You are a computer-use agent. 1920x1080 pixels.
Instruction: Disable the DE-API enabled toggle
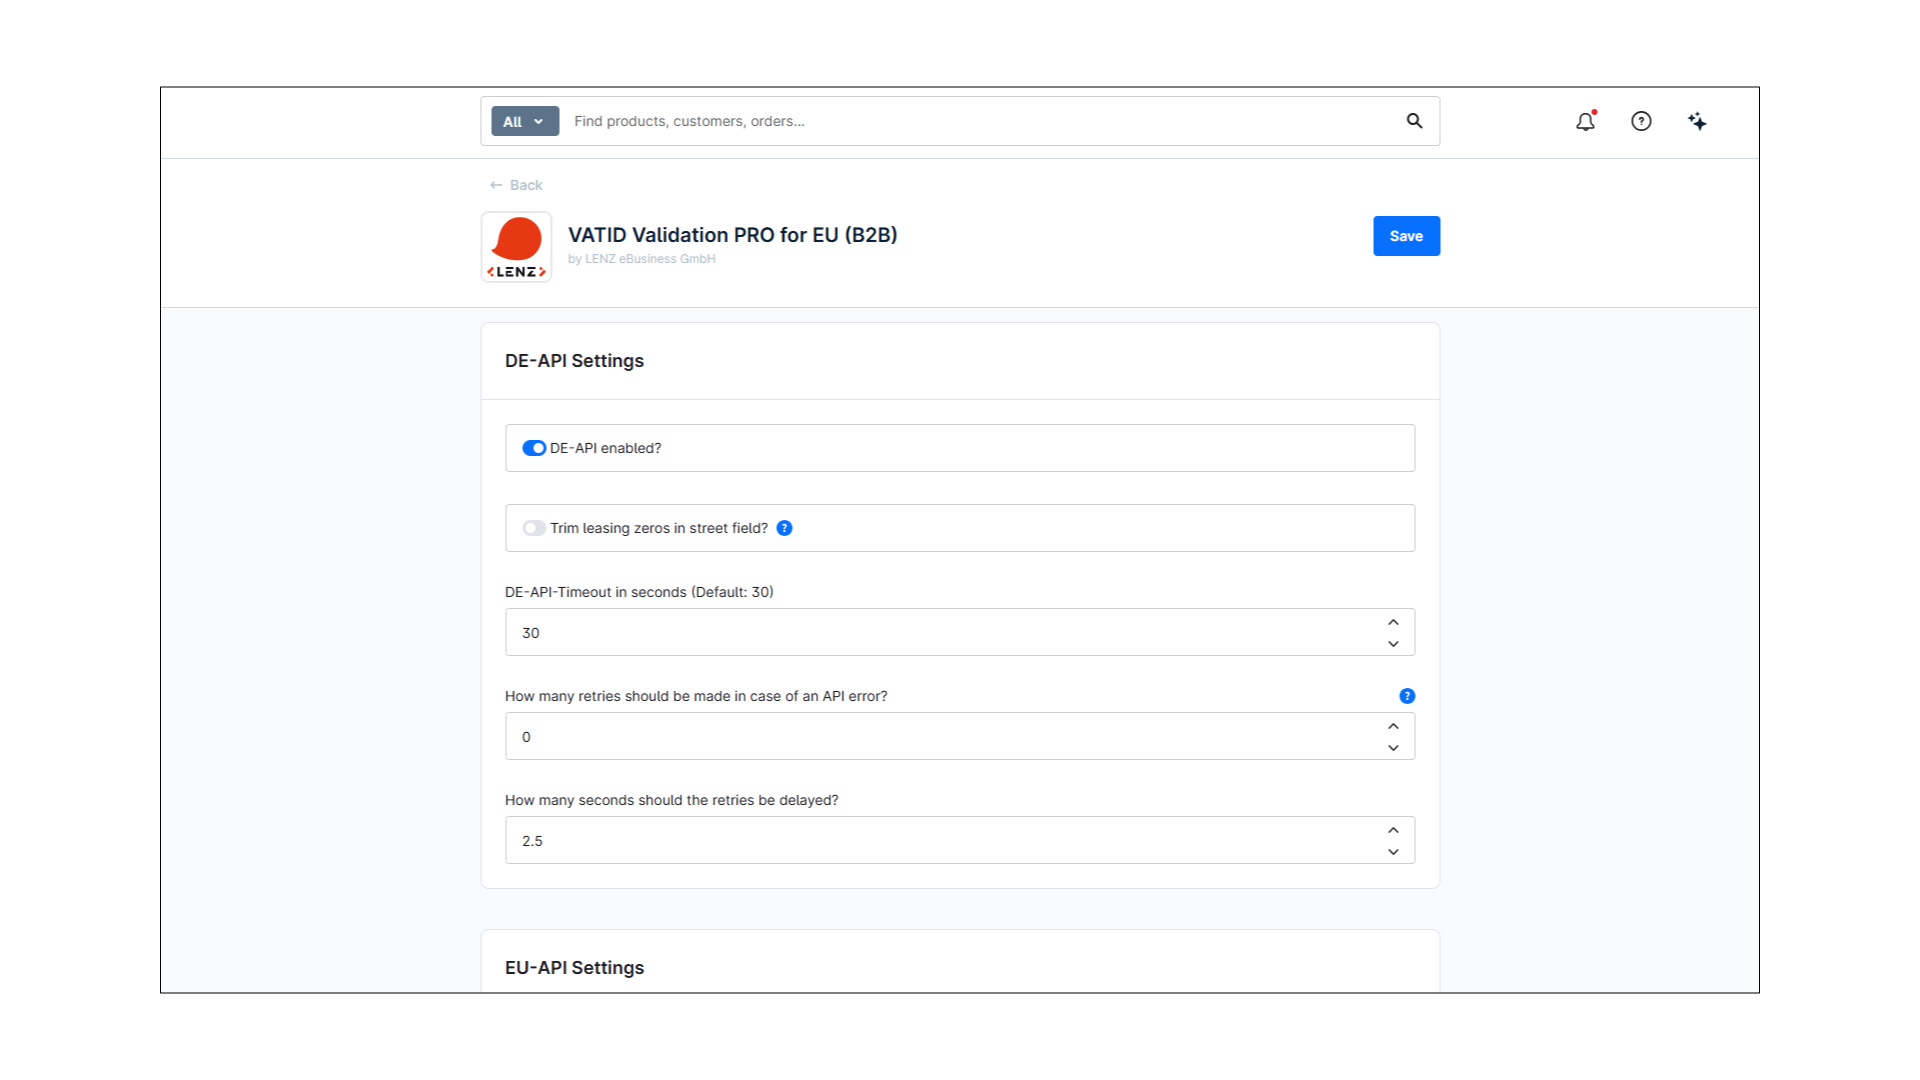coord(534,448)
